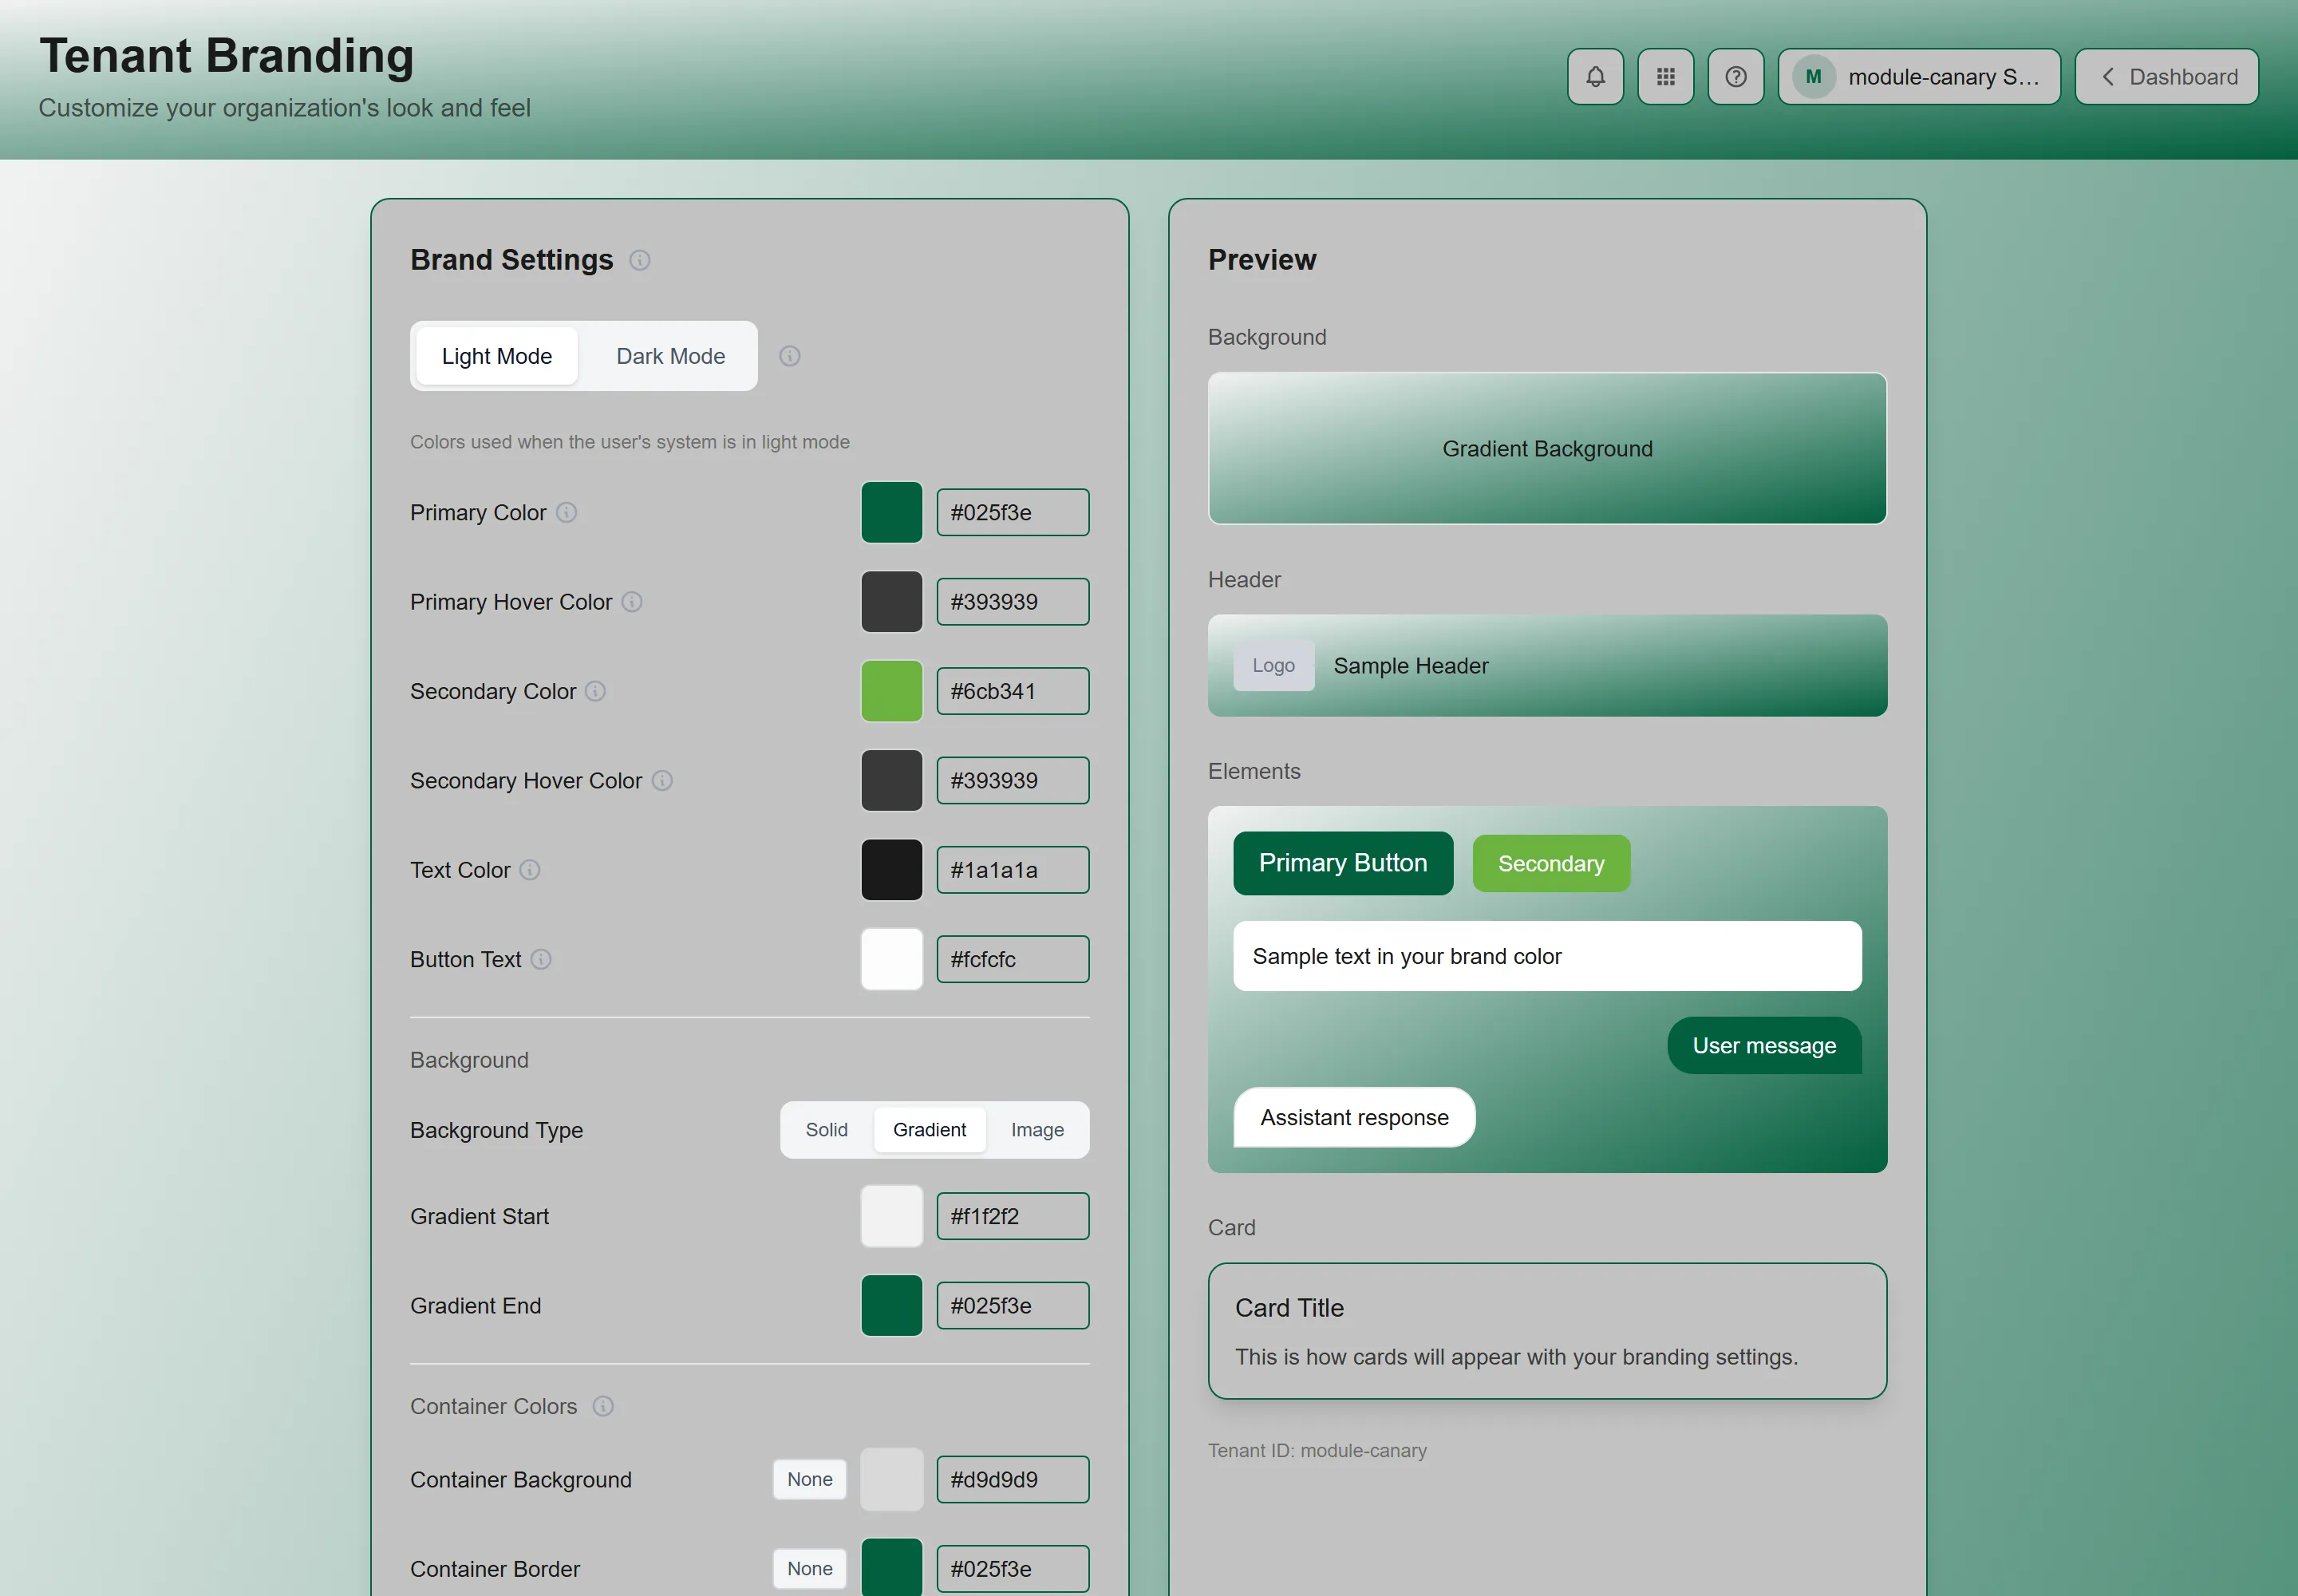Open the Container Border swatch
Image resolution: width=2298 pixels, height=1596 pixels.
(x=892, y=1569)
